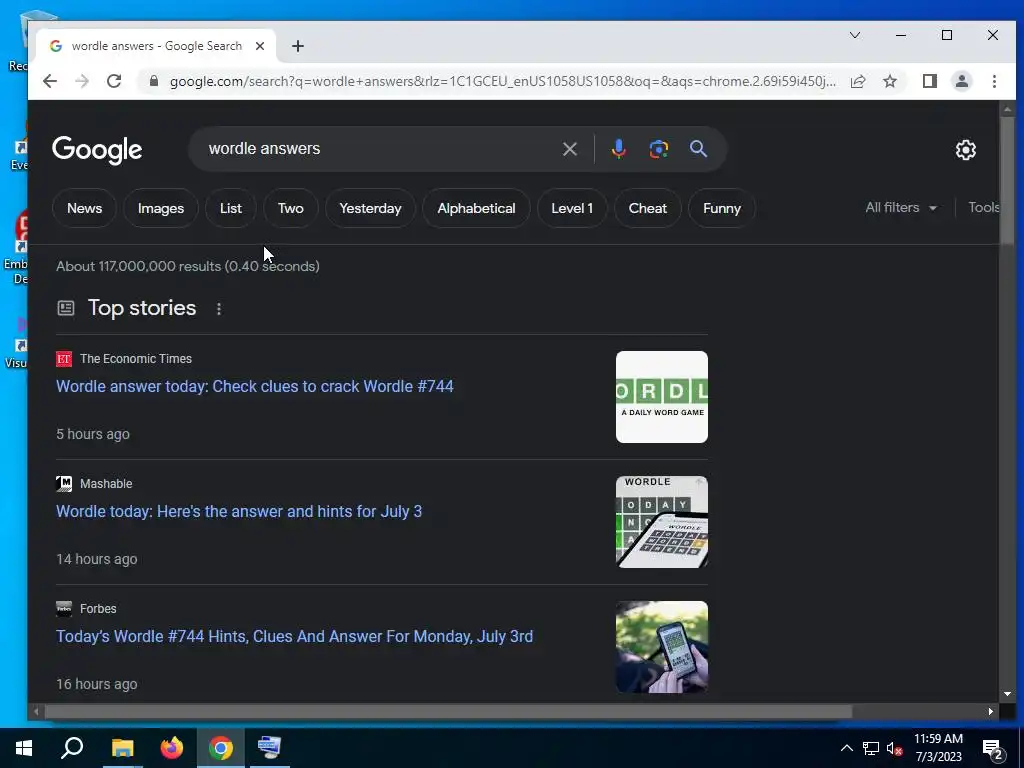Click the Google logo

(x=97, y=150)
